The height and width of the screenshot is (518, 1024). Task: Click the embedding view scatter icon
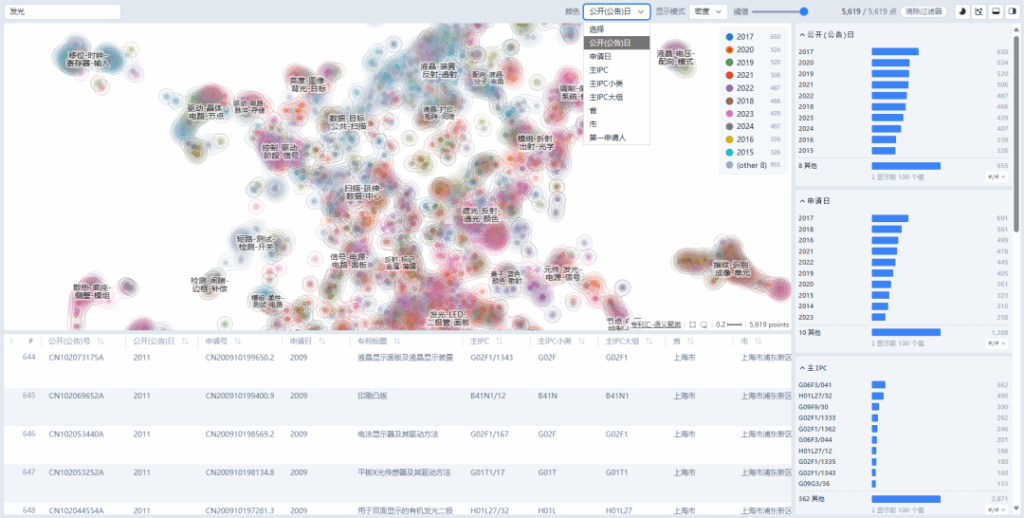(x=977, y=11)
